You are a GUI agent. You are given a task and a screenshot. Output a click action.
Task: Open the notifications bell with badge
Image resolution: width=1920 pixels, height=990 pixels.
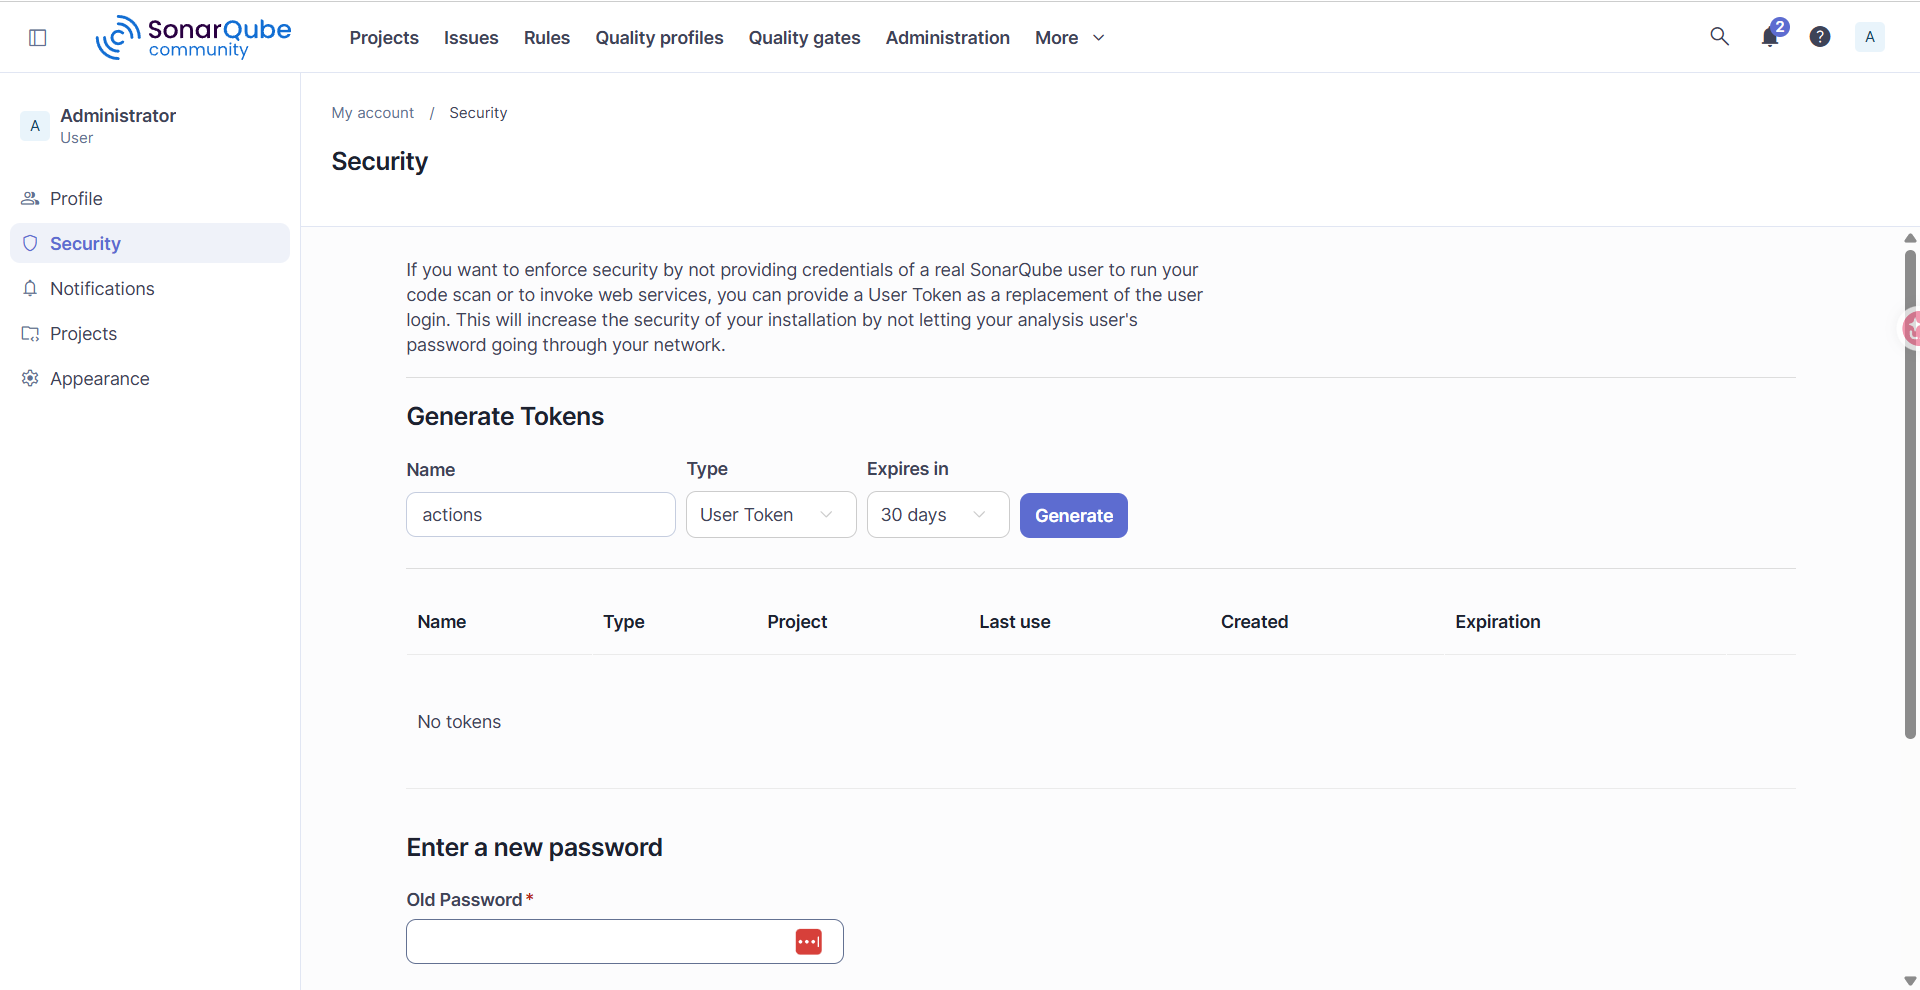pos(1771,36)
